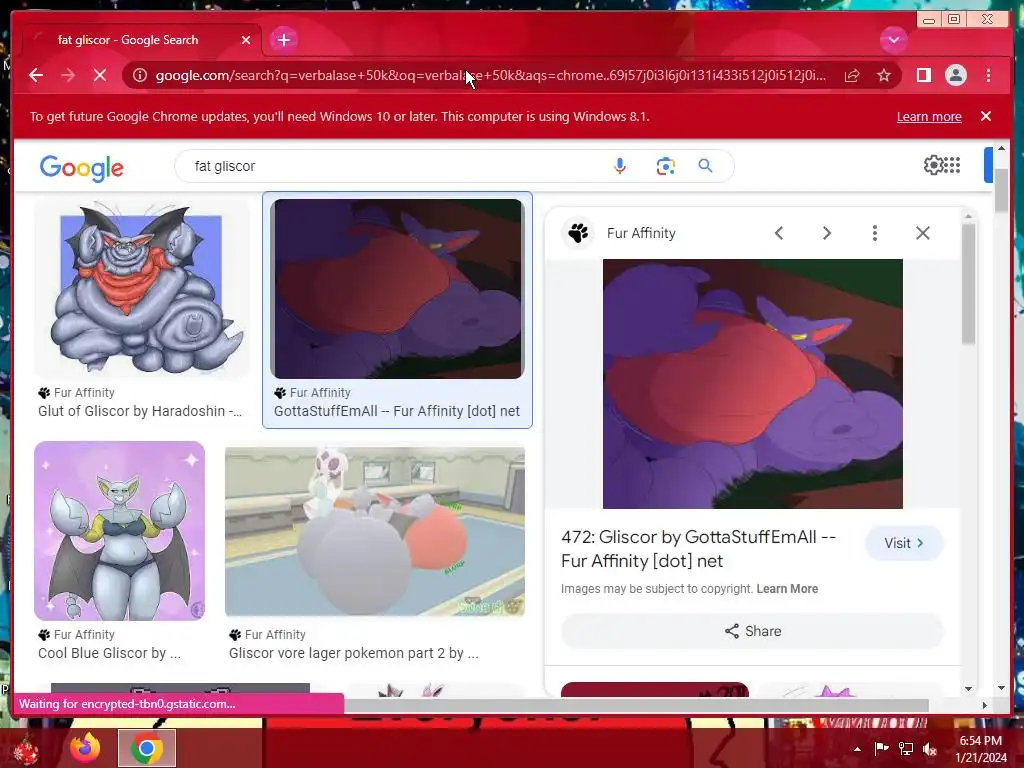
Task: Go back using the browser back arrow
Action: (36, 75)
